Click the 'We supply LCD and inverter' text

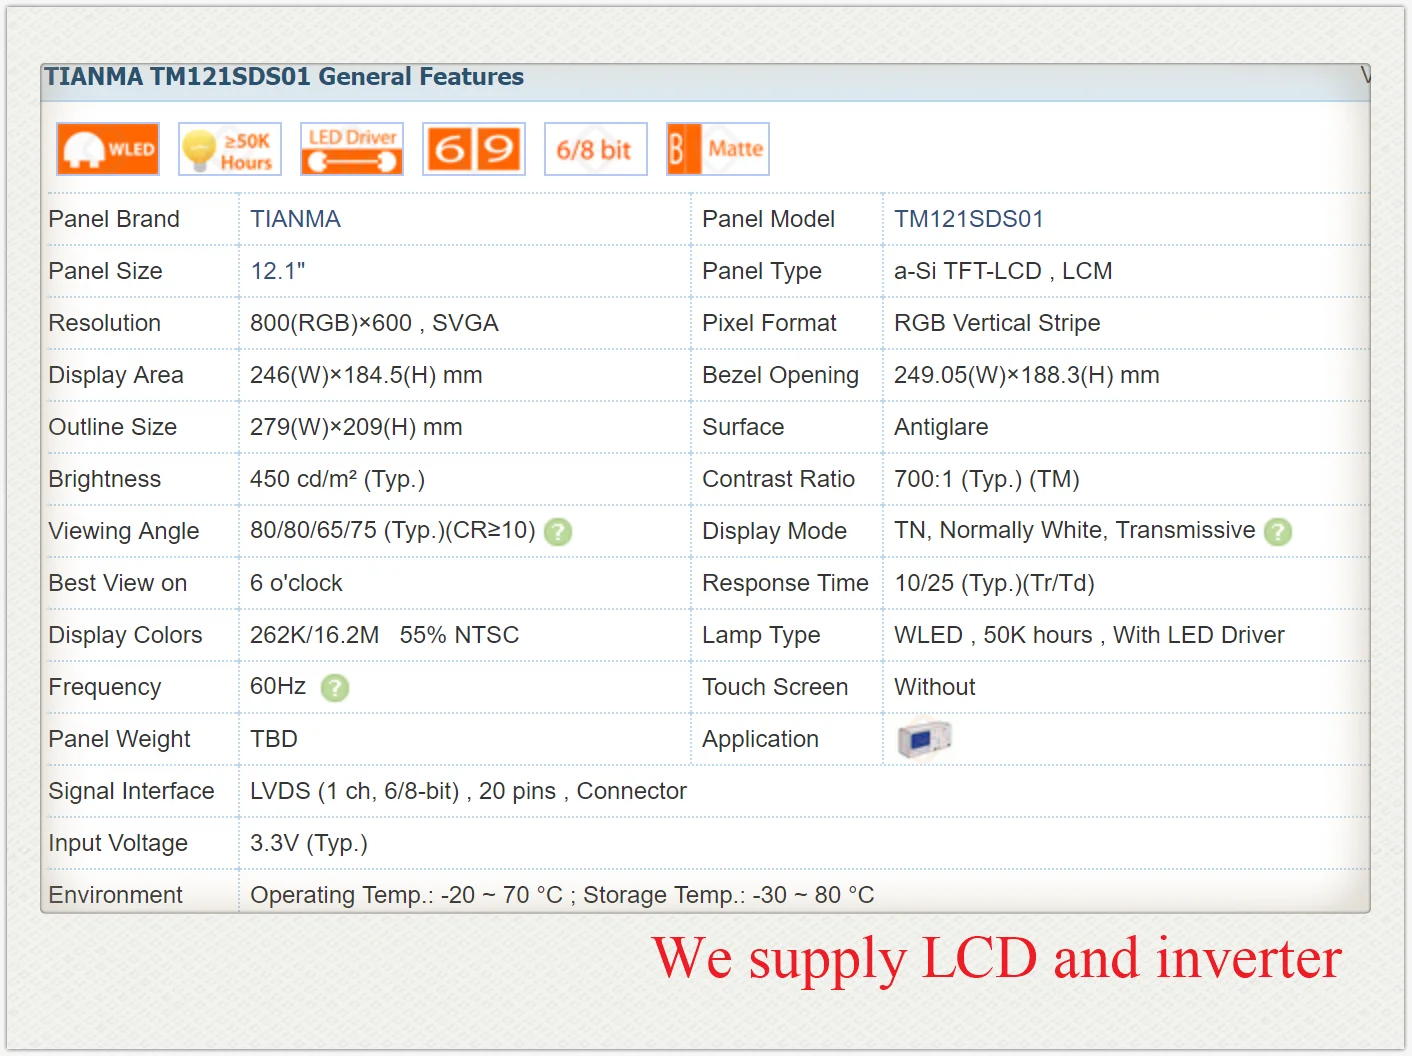click(997, 958)
